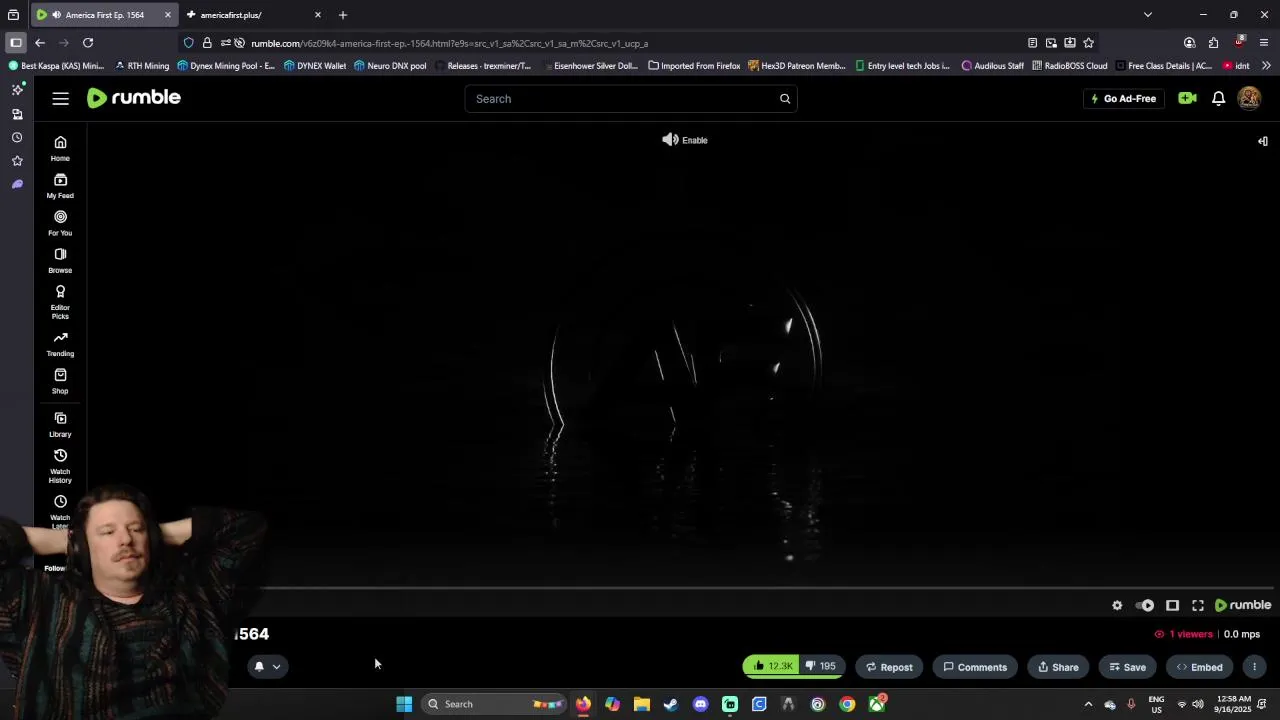This screenshot has width=1280, height=720.
Task: Reload the current page
Action: click(x=88, y=43)
